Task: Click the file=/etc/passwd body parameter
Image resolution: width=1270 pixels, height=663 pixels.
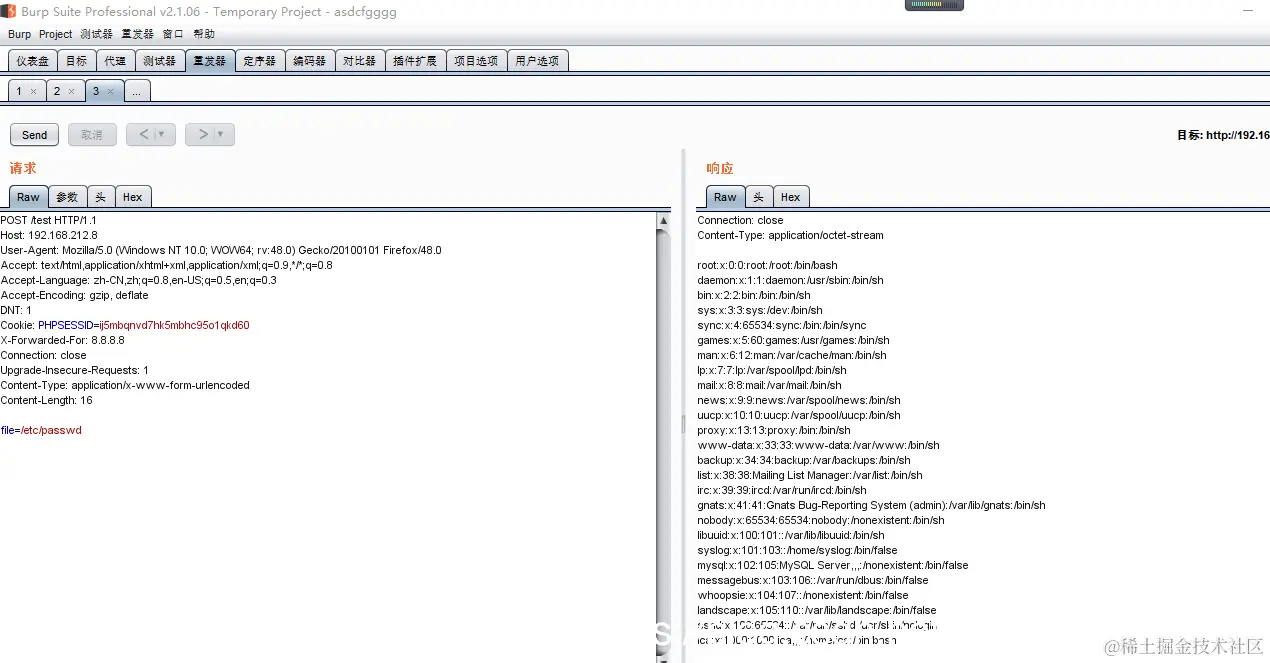Action: point(41,430)
